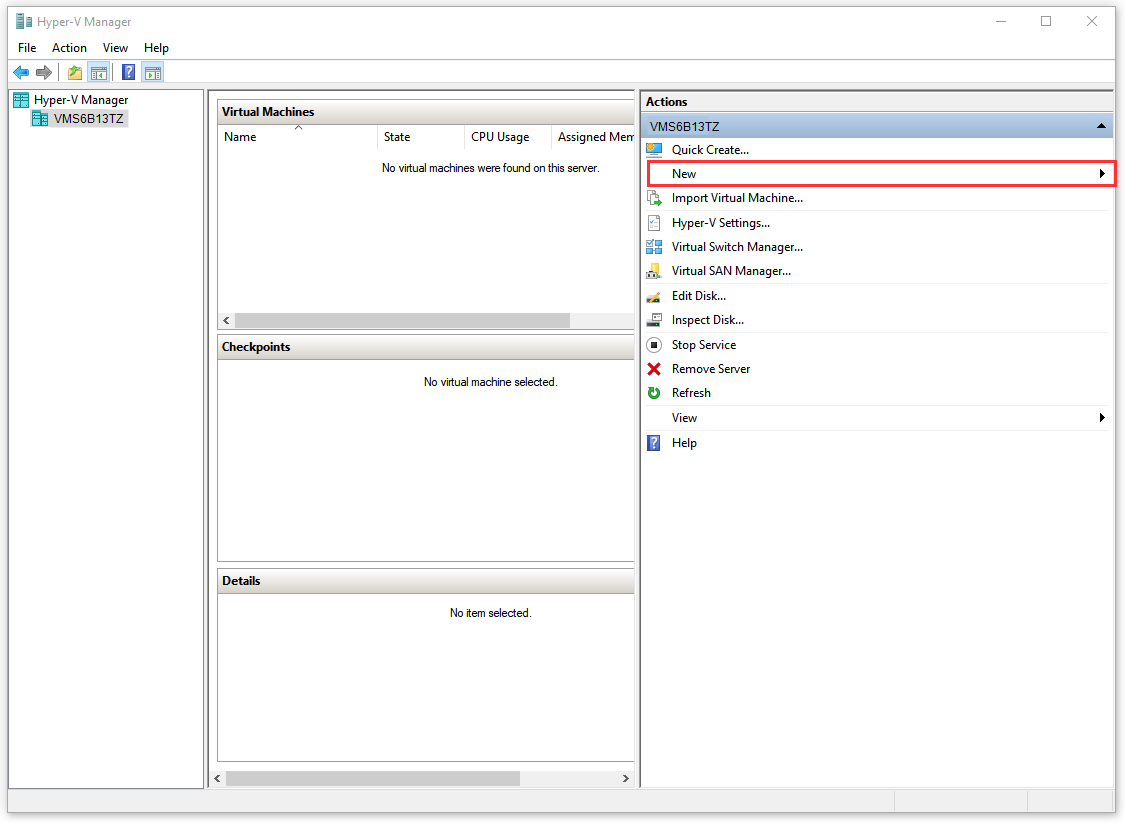Viewport: 1125px width, 823px height.
Task: Click the Virtual SAN Manager icon
Action: click(x=654, y=271)
